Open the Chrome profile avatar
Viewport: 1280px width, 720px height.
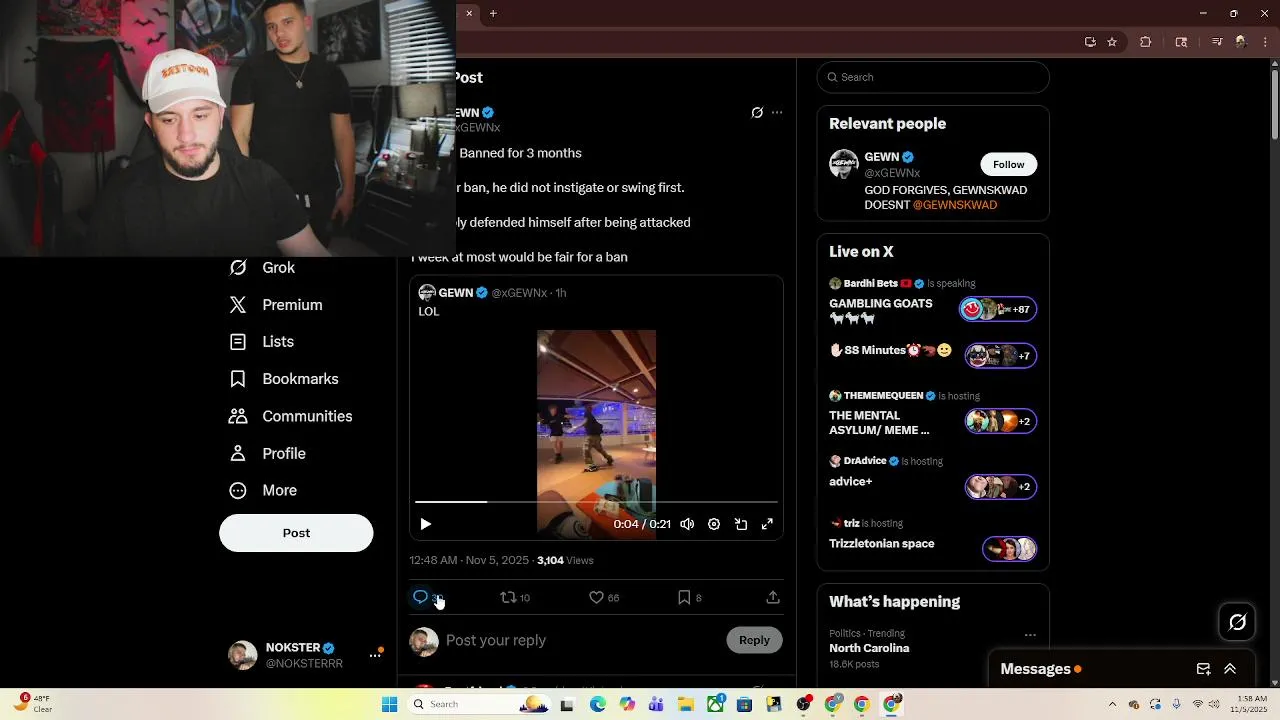tap(1241, 42)
